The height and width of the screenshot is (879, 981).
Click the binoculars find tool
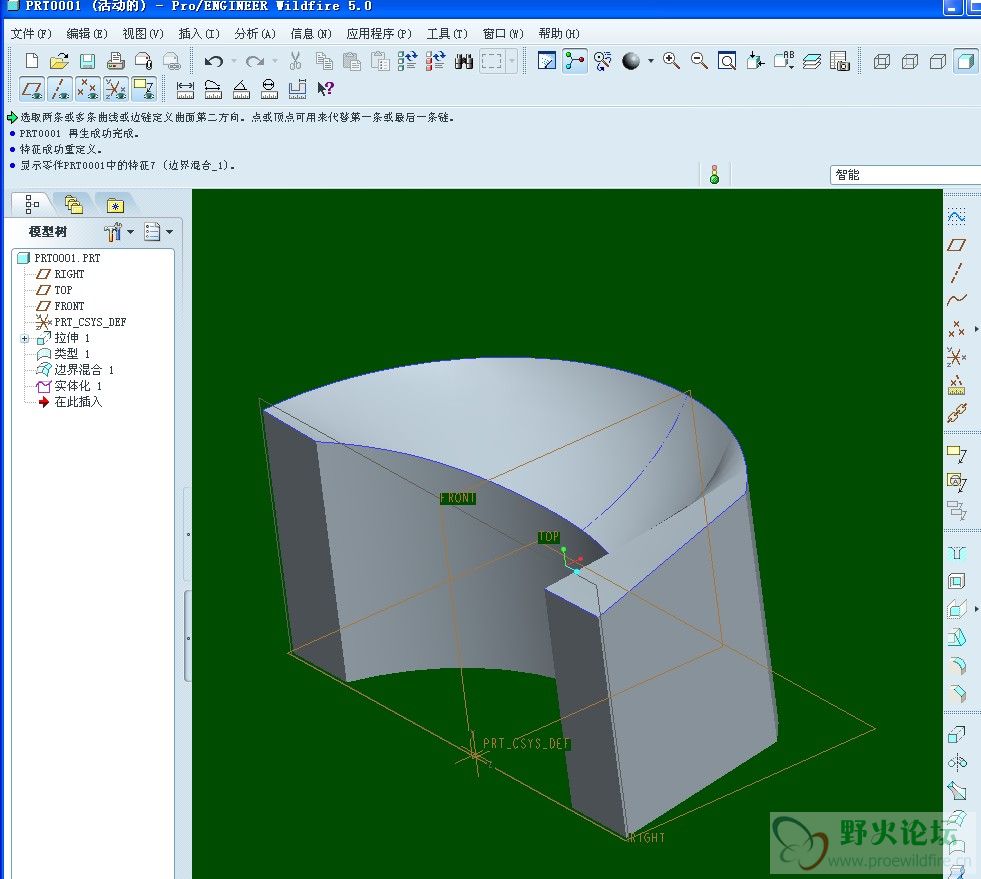464,61
